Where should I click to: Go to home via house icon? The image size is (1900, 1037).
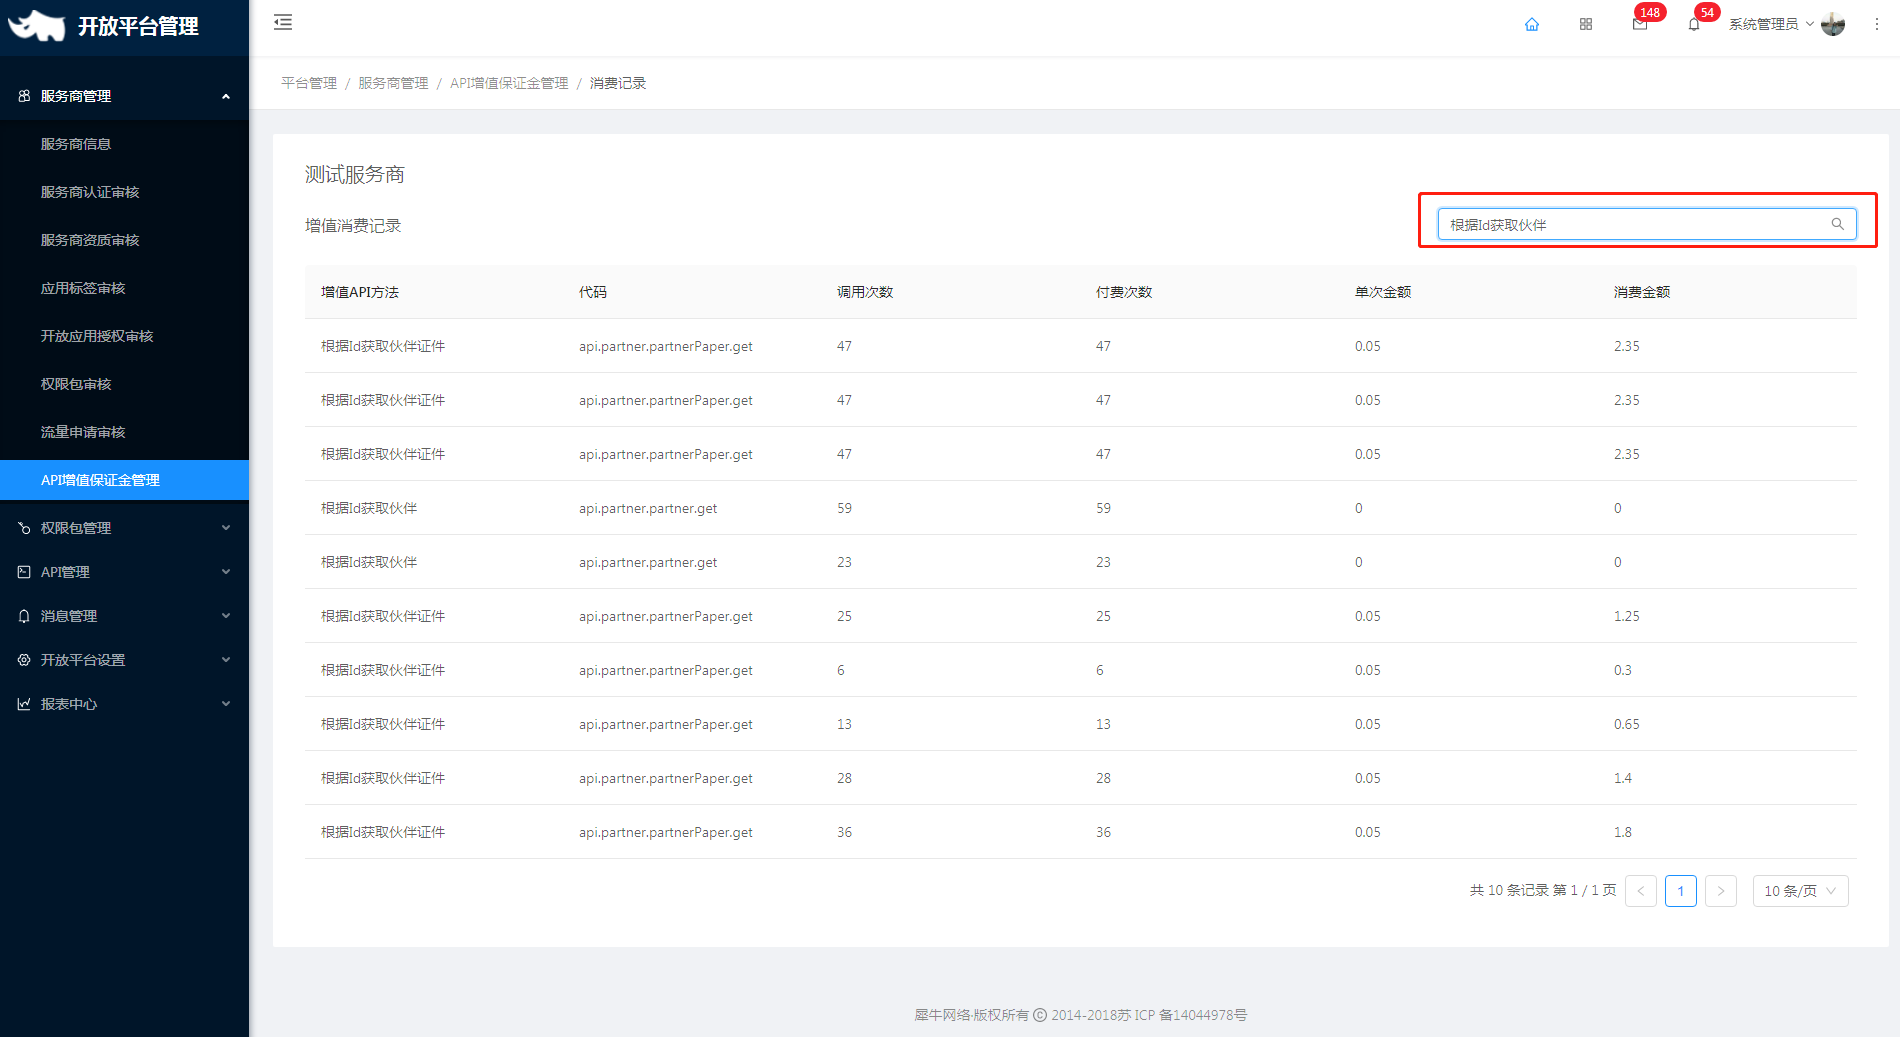click(x=1532, y=24)
